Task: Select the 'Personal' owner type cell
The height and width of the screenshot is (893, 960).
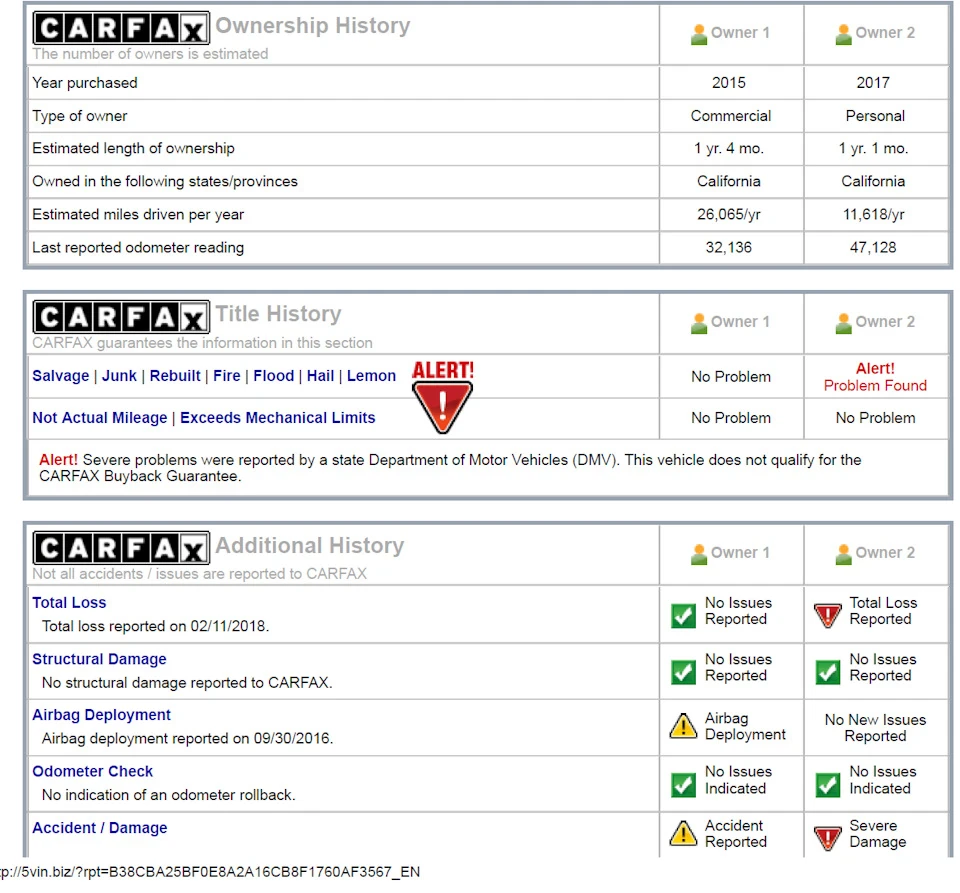Action: point(875,116)
